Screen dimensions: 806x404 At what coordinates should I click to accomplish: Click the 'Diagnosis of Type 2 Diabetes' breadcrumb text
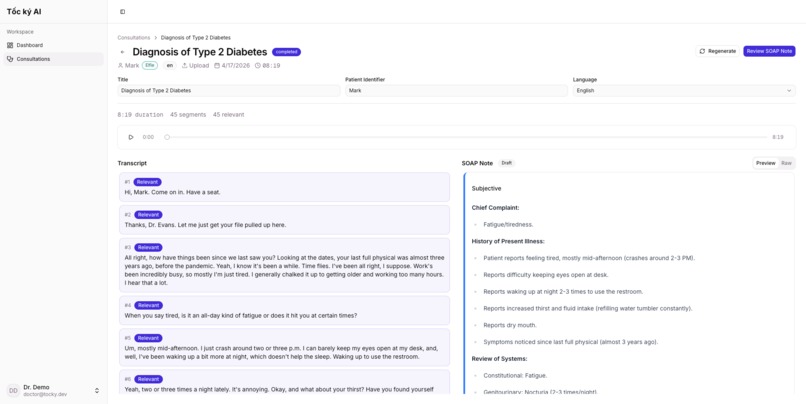pyautogui.click(x=196, y=38)
